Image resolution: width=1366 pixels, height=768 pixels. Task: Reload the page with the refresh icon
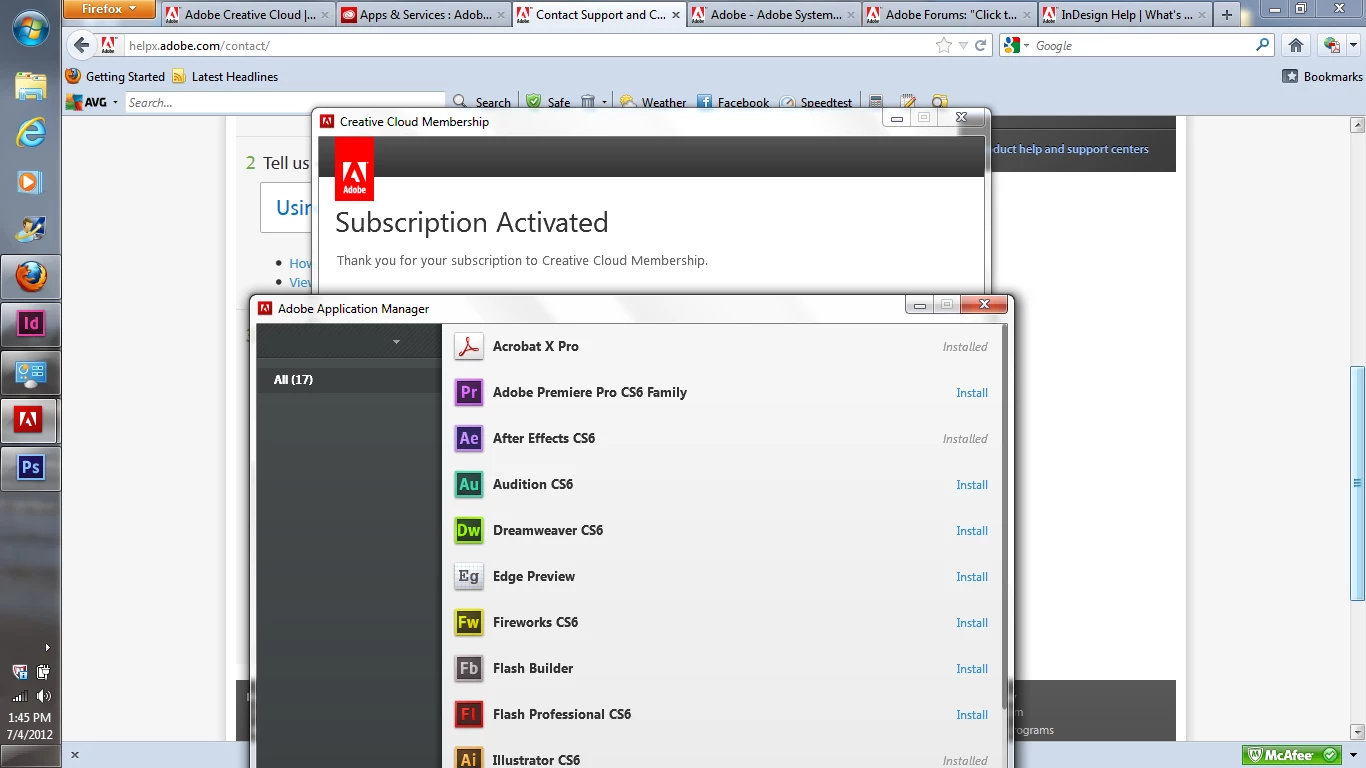pyautogui.click(x=981, y=45)
